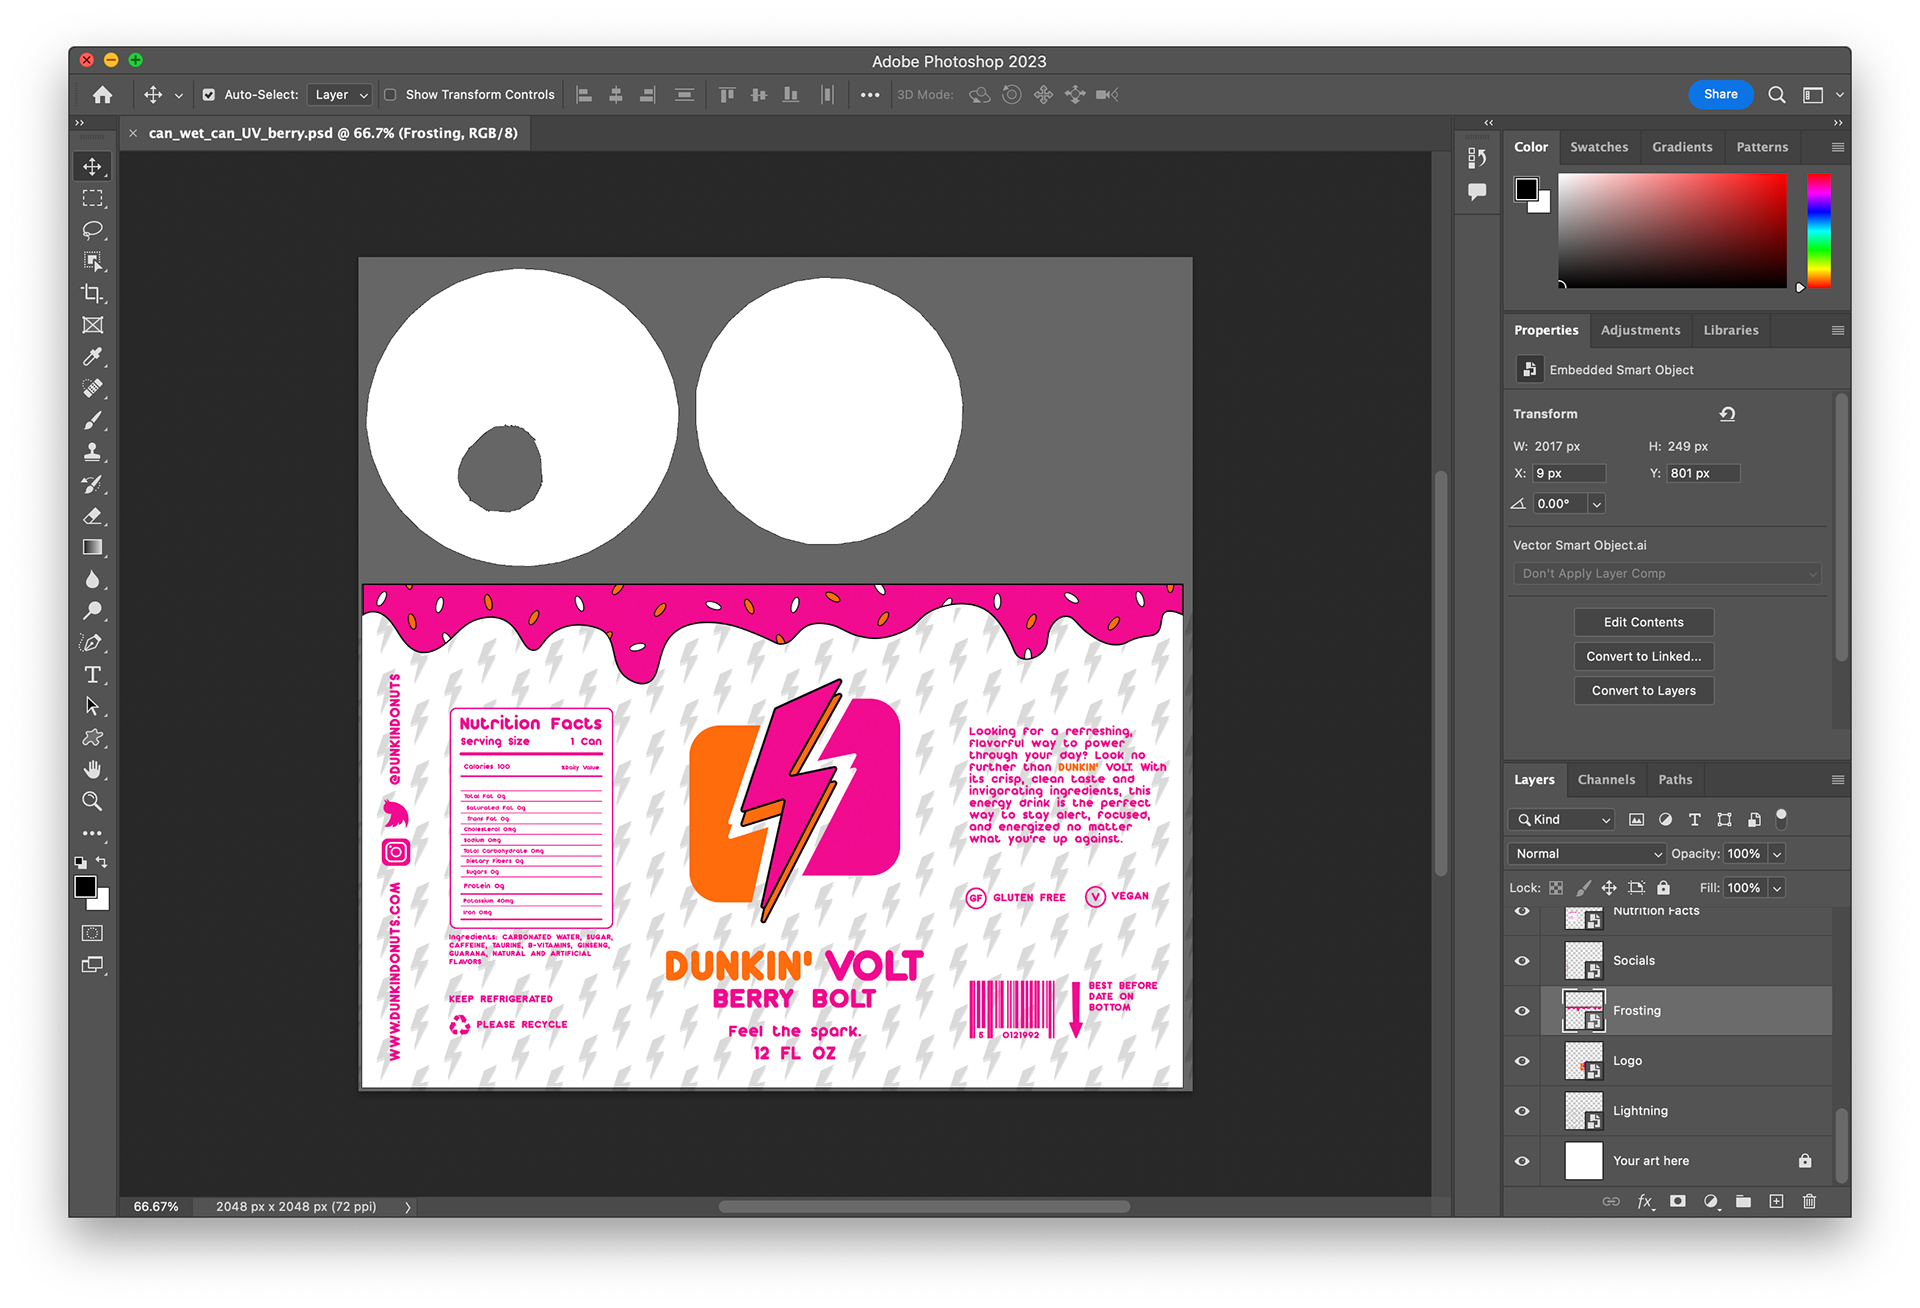Switch to the Gradients tab

pos(1682,147)
